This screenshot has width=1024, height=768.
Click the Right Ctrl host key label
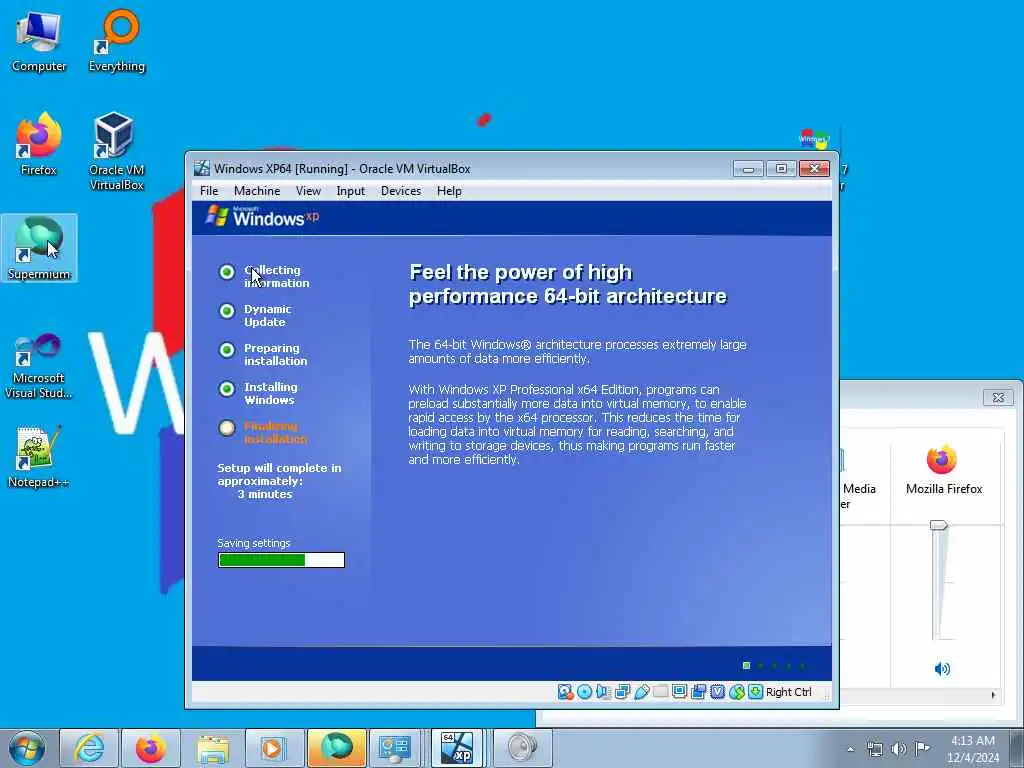pyautogui.click(x=788, y=692)
